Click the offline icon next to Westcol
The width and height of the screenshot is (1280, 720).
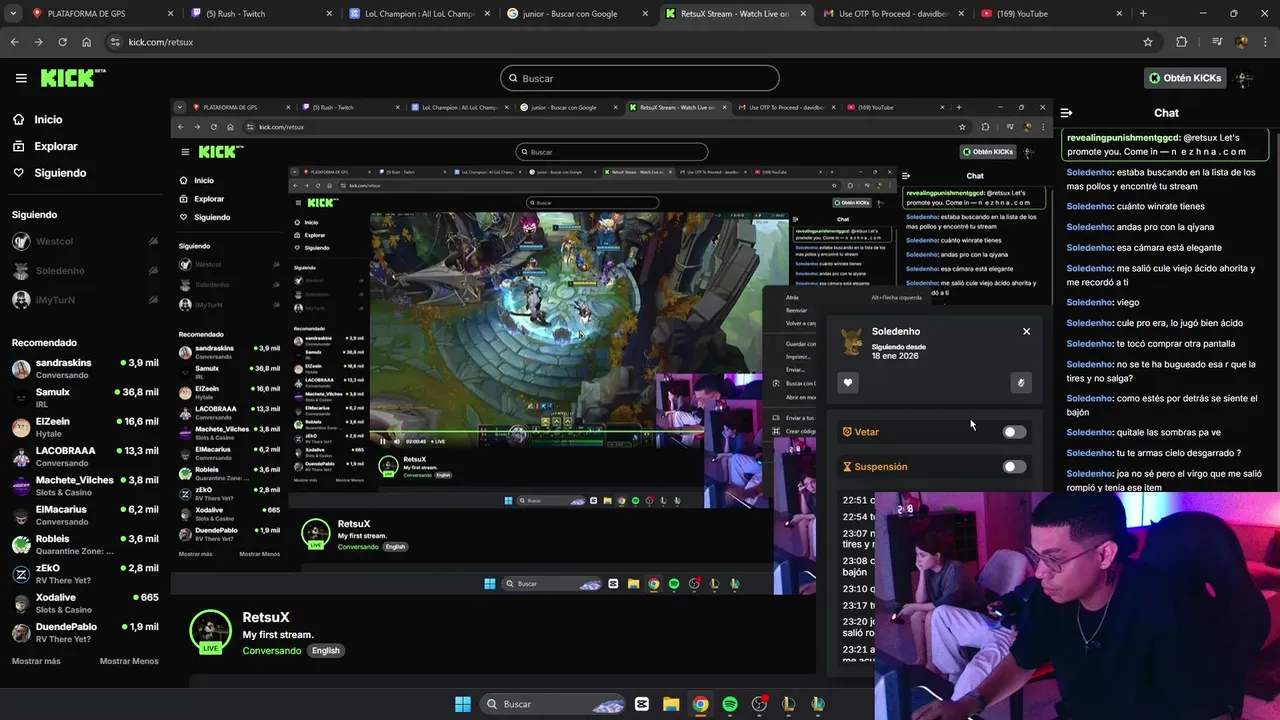pos(153,241)
